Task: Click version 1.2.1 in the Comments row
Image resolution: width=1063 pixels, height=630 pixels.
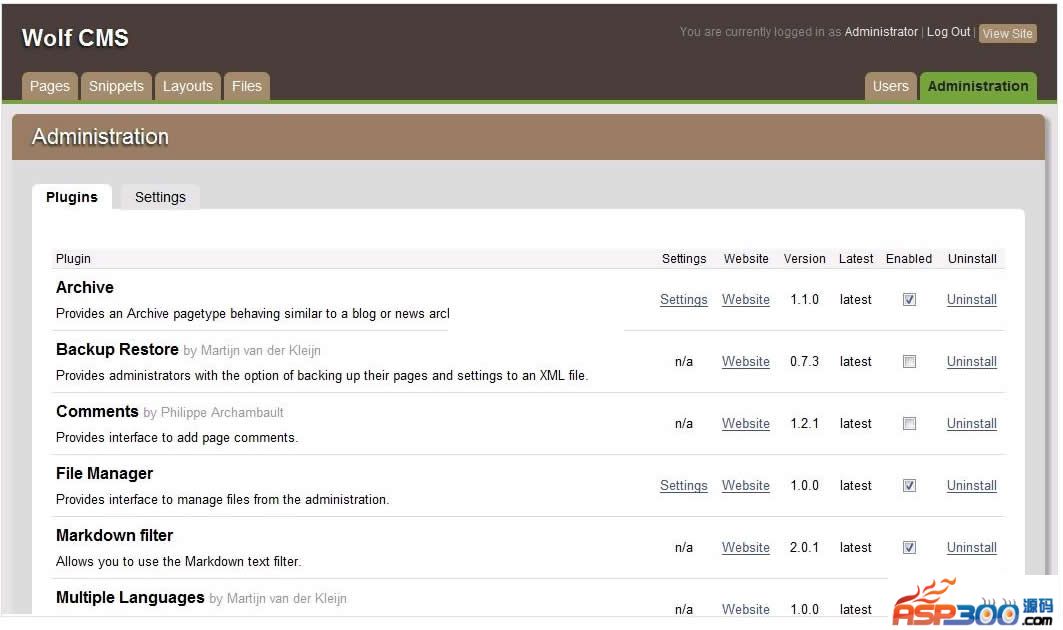Action: click(805, 424)
